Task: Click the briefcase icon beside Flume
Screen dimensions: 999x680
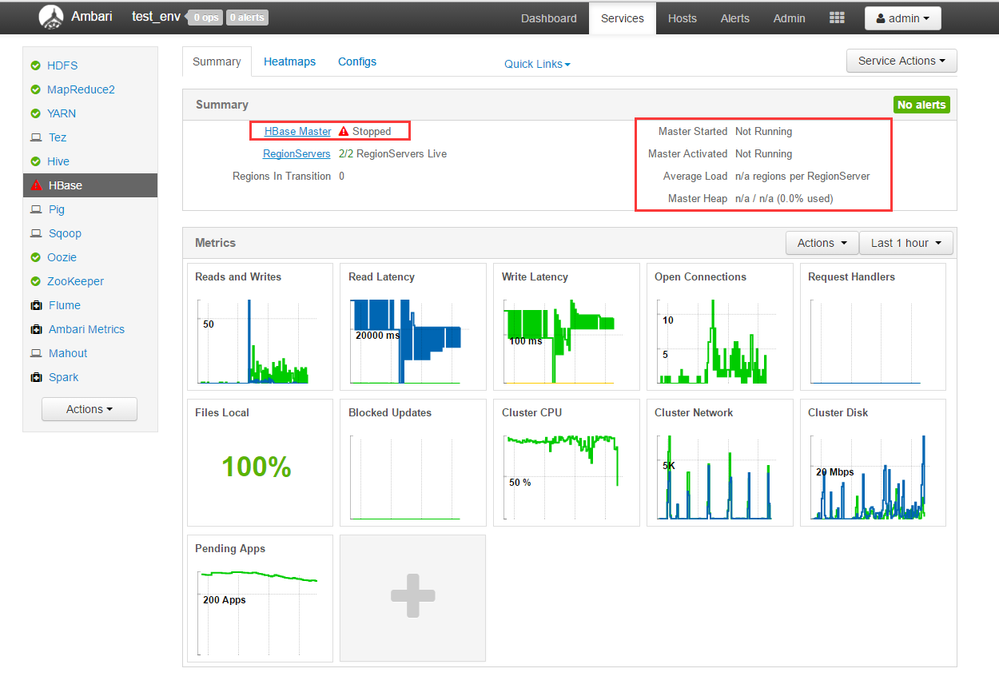Action: click(x=36, y=305)
